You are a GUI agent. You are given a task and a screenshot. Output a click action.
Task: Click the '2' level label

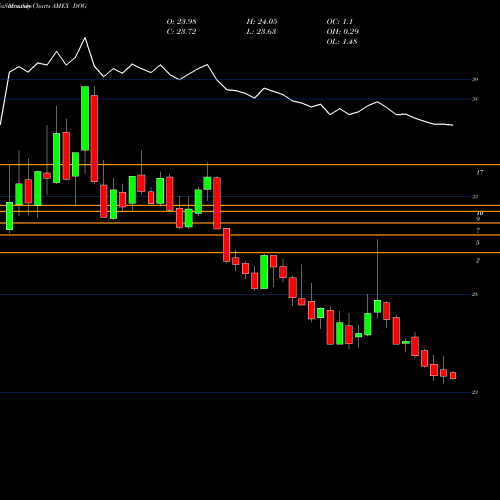(478, 260)
